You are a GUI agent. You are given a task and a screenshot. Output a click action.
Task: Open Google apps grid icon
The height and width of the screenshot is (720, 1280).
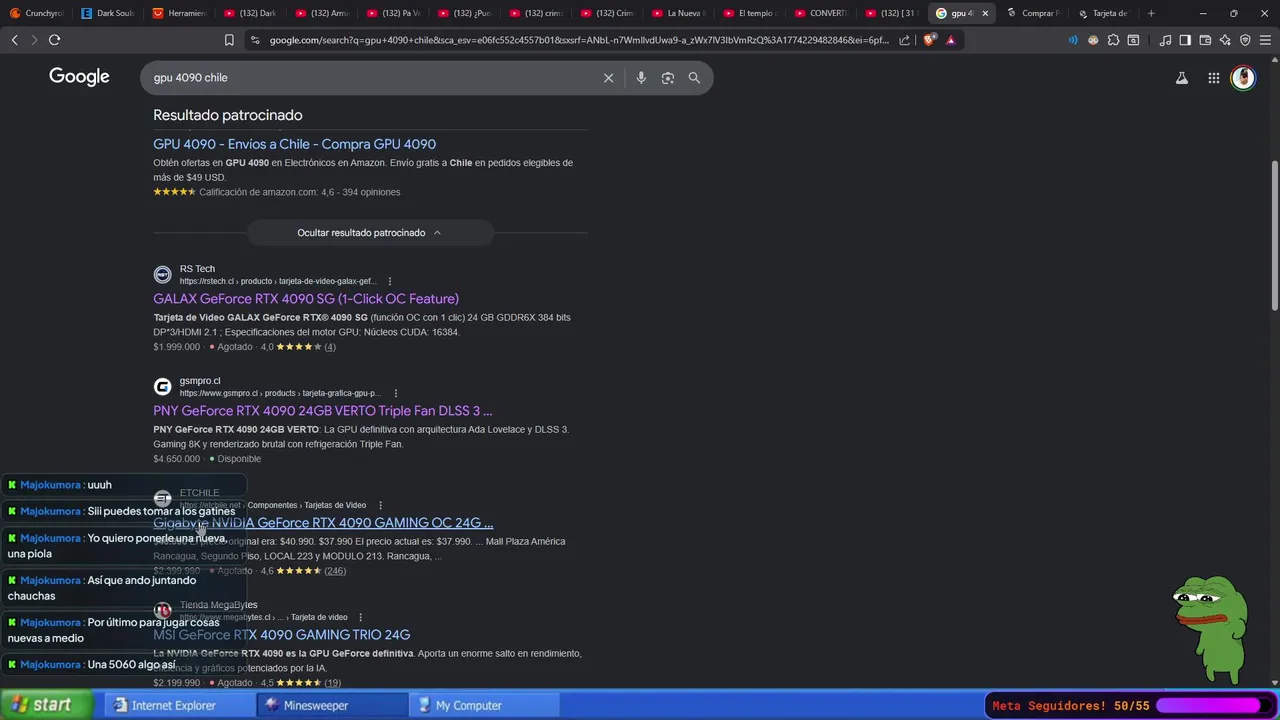point(1214,78)
